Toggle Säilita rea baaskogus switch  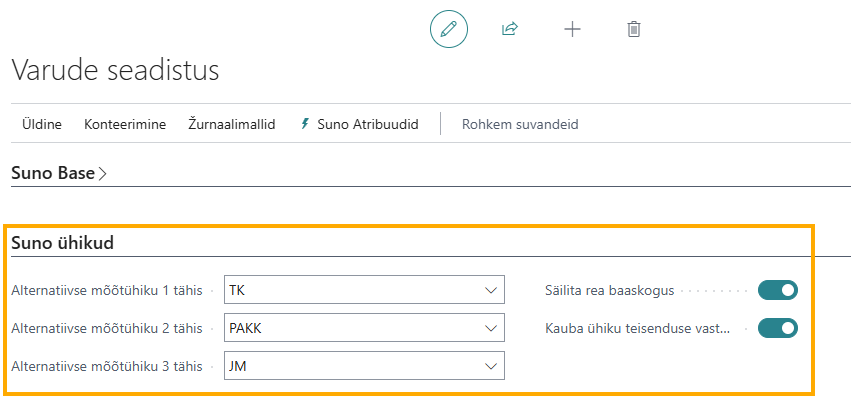point(778,290)
